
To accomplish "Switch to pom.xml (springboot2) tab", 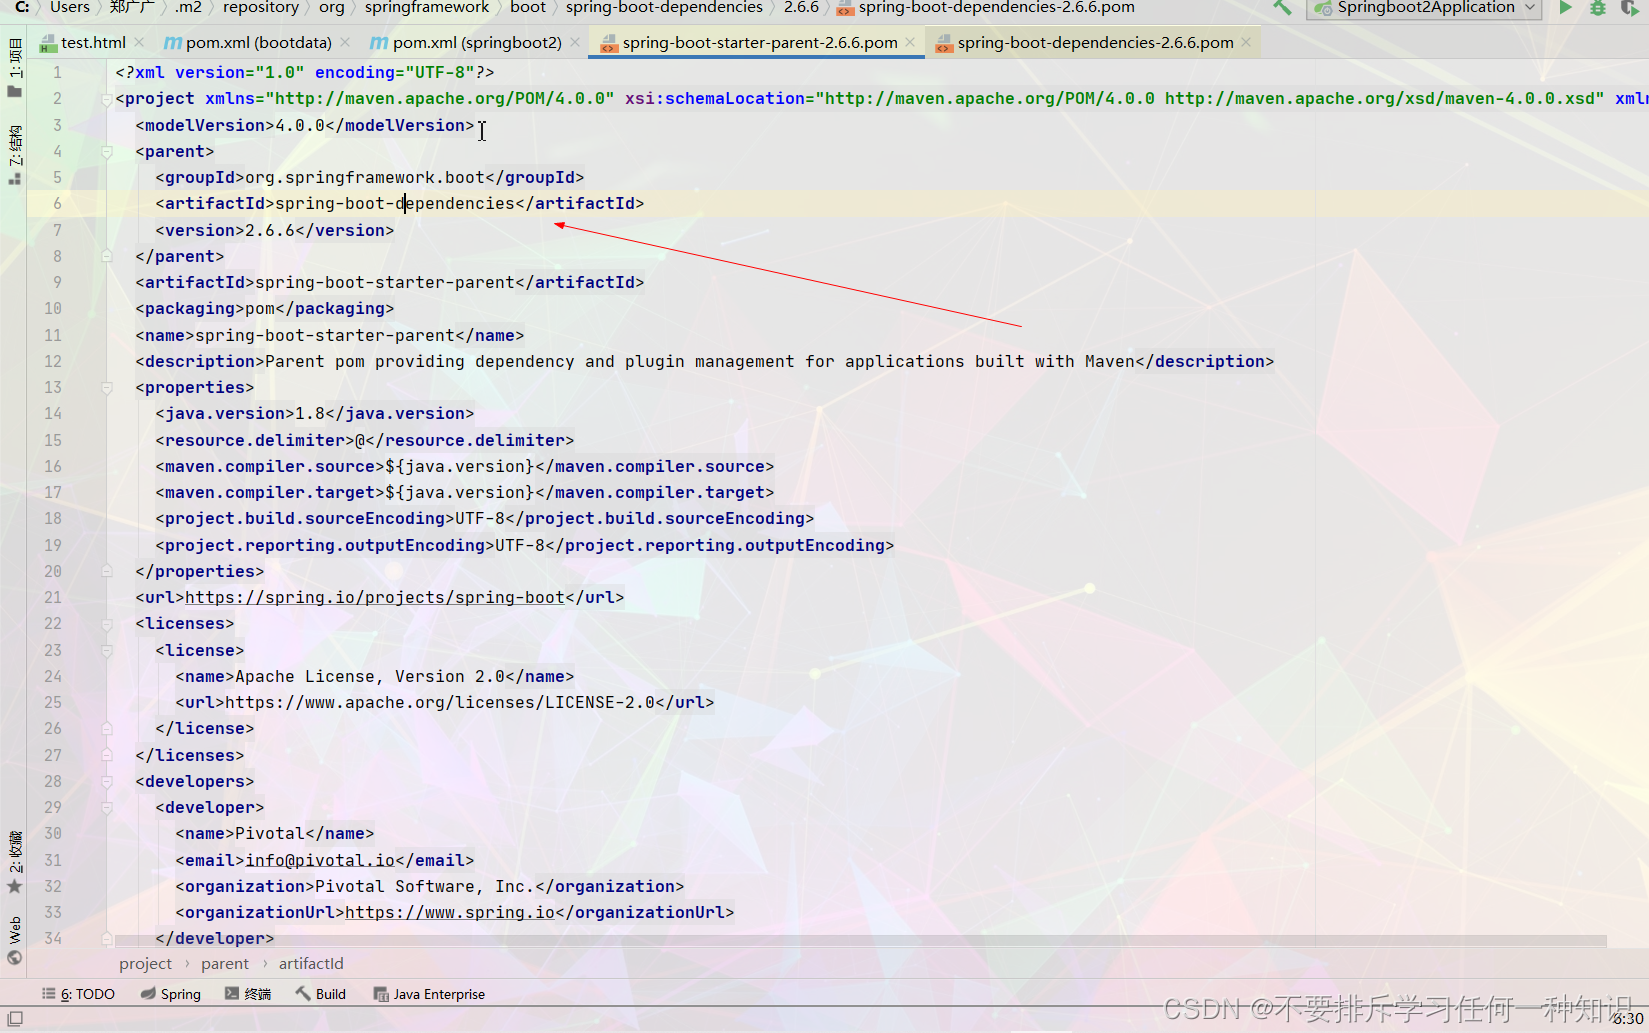I will click(x=476, y=43).
